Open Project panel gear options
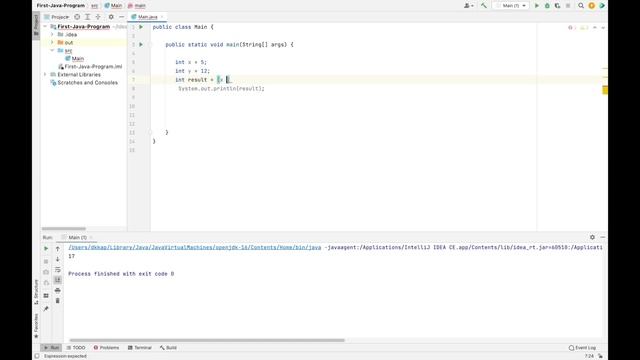Screen dimensions: 640x360 pyautogui.click(x=111, y=17)
